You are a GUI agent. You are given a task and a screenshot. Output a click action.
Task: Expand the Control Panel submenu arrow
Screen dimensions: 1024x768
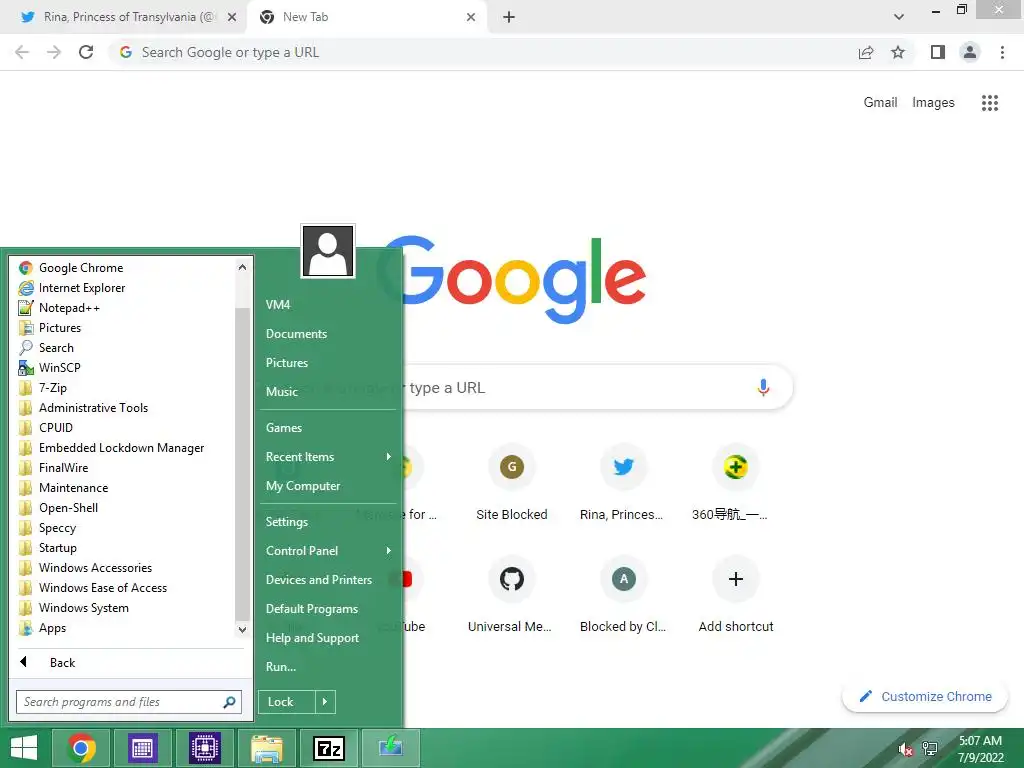389,551
